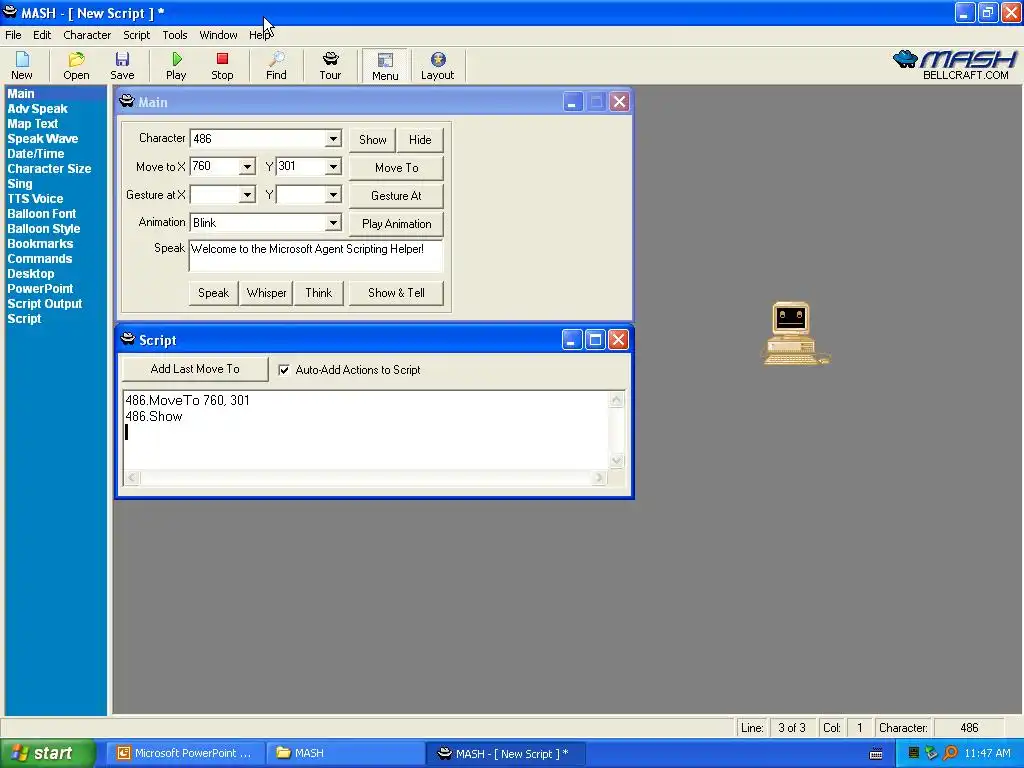Image resolution: width=1024 pixels, height=768 pixels.
Task: Click the Main window title icon
Action: [127, 101]
